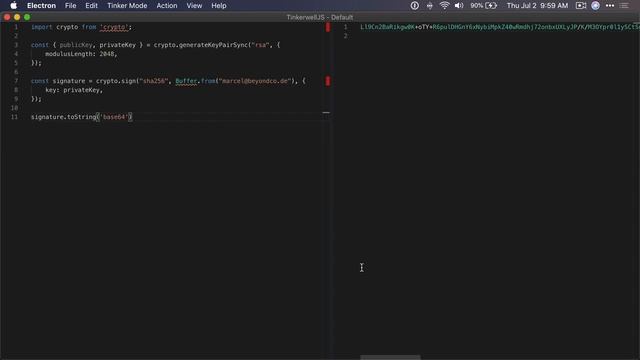Image resolution: width=640 pixels, height=360 pixels.
Task: Open the Tinker Mode menu
Action: tap(127, 6)
